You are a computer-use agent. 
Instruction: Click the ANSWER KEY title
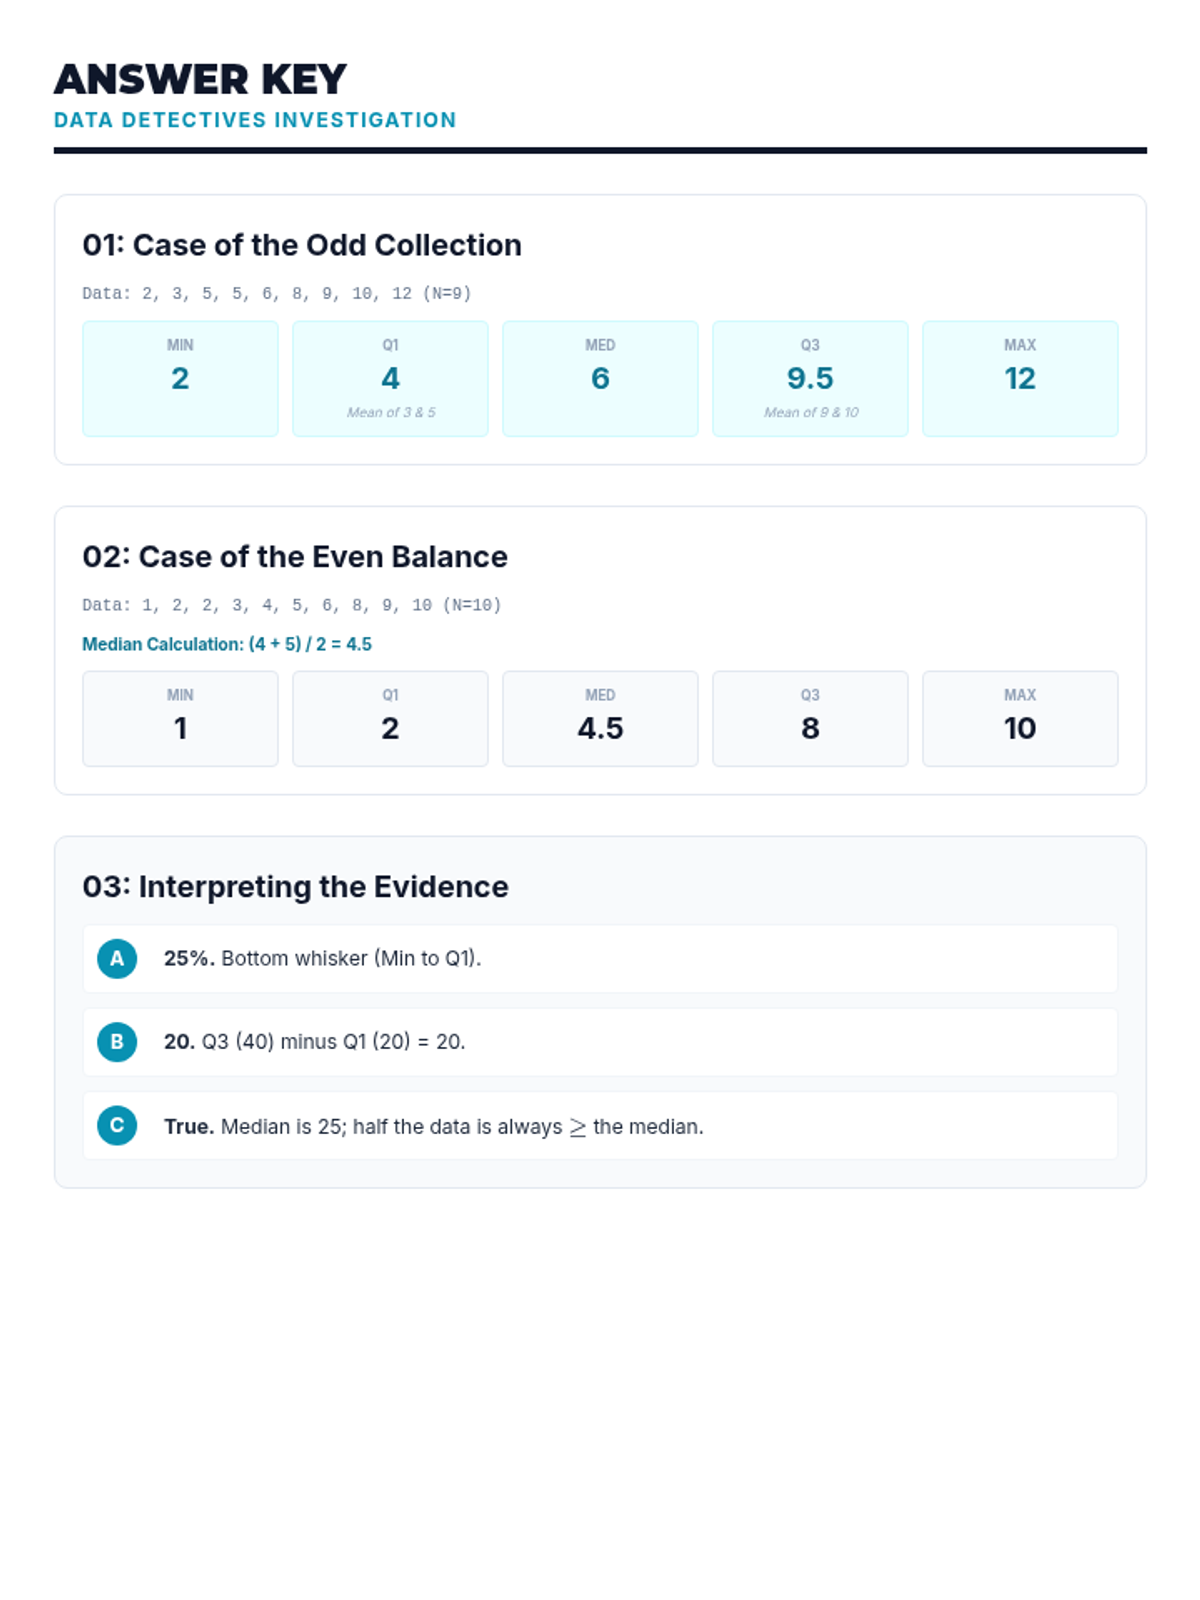pyautogui.click(x=200, y=79)
